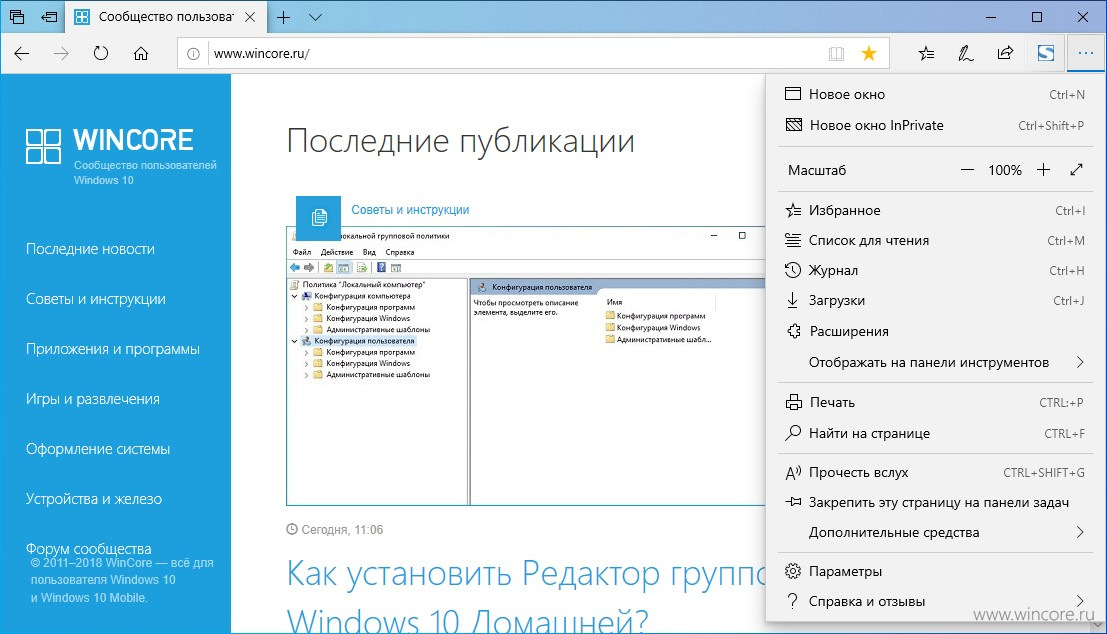Close the Сообщество пользователей tab

(x=250, y=17)
